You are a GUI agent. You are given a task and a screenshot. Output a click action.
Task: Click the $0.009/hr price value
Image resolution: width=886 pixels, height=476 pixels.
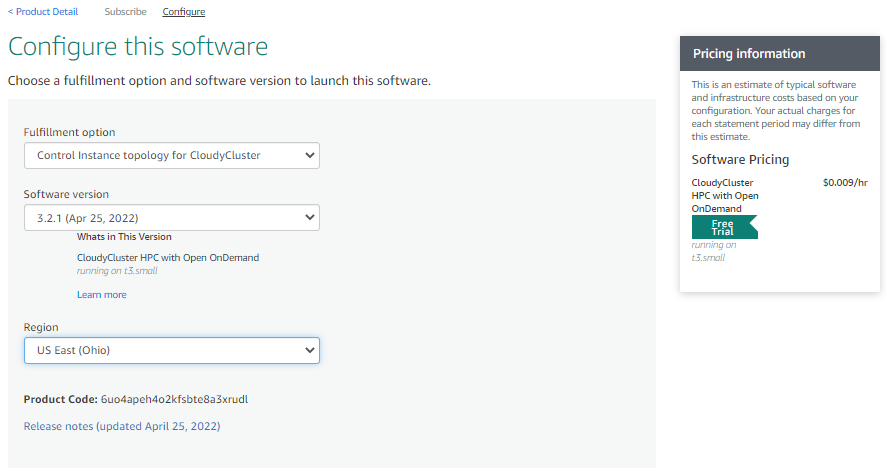845,183
